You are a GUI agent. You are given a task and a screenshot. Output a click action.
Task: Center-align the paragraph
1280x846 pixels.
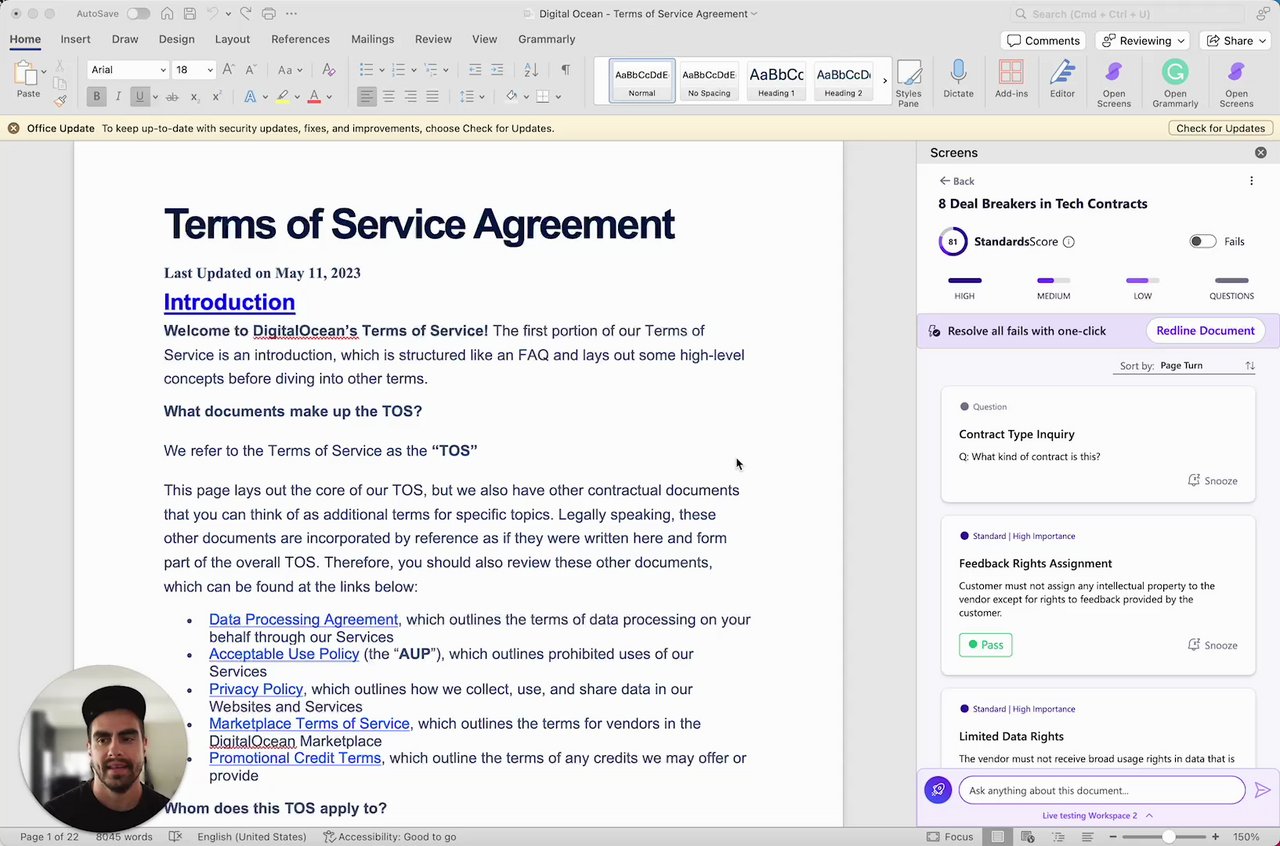coord(389,97)
